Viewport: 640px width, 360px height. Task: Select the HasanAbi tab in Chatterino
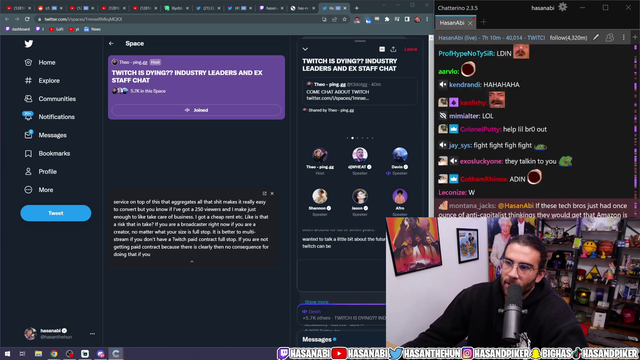click(452, 23)
